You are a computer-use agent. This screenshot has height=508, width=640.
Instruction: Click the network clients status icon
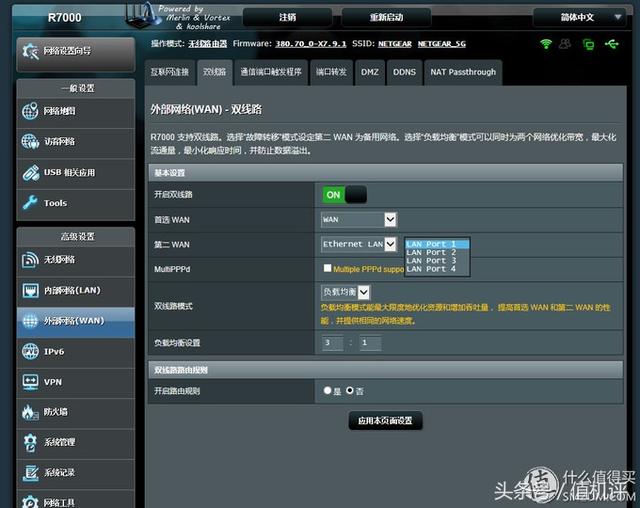point(588,44)
